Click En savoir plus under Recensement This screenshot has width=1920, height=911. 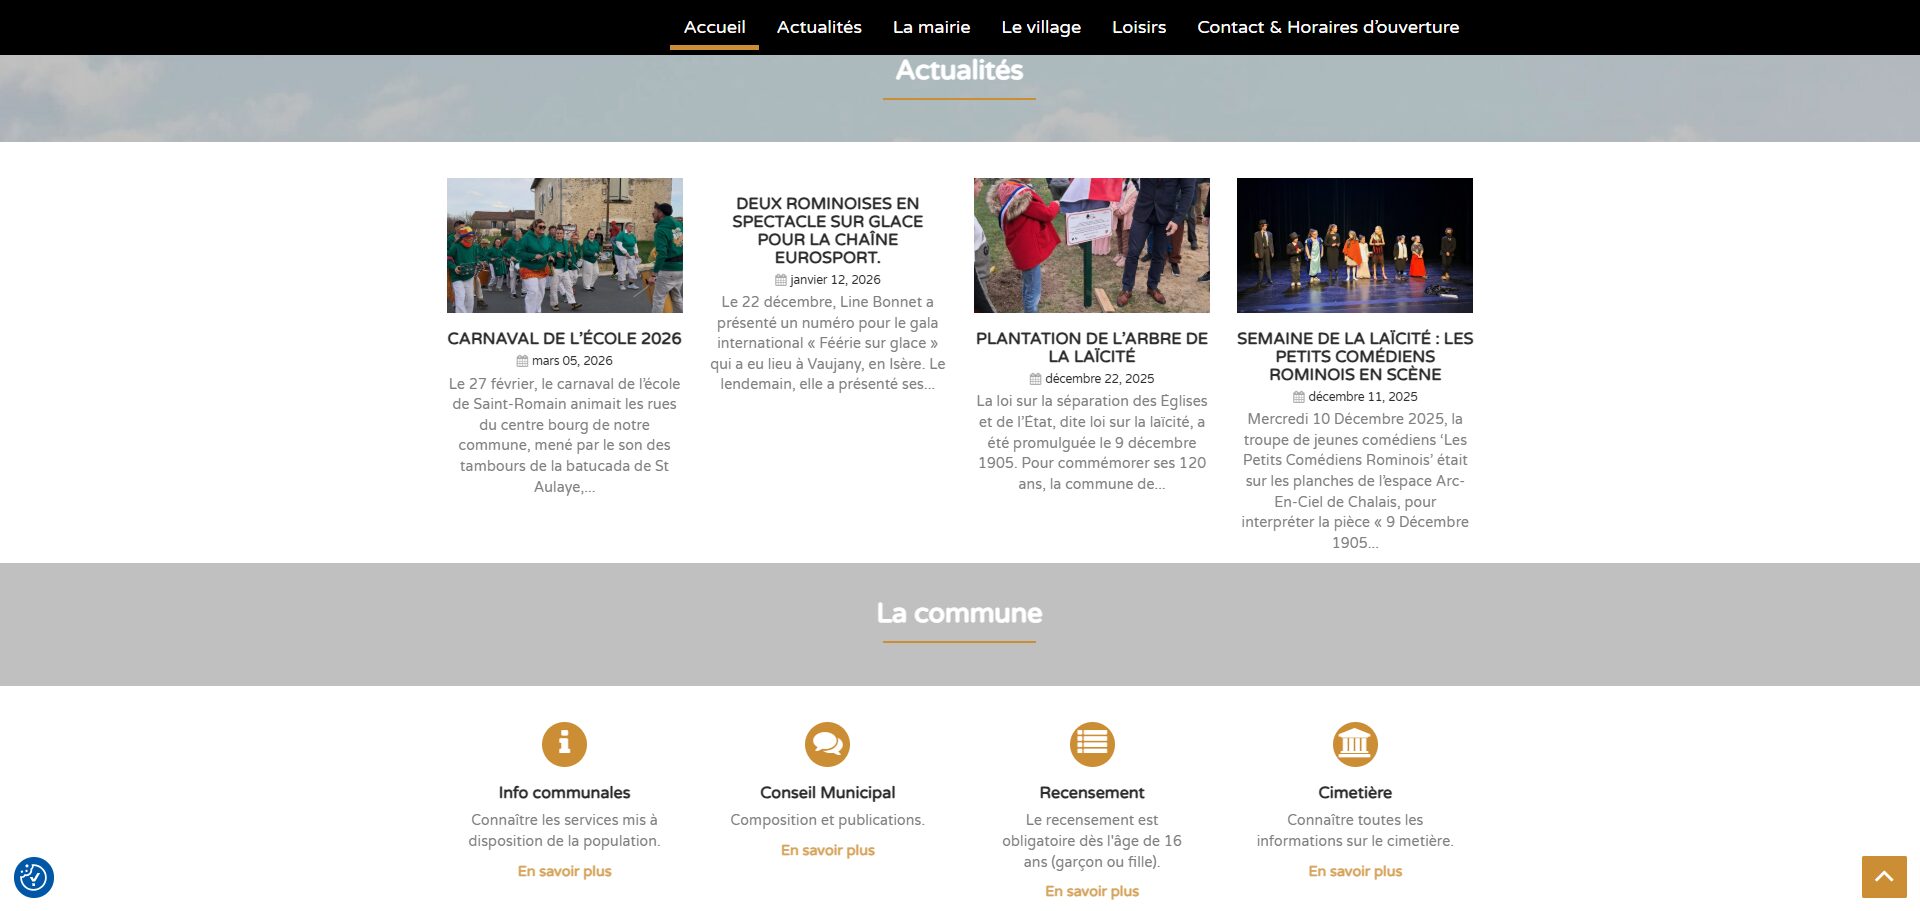pyautogui.click(x=1092, y=892)
